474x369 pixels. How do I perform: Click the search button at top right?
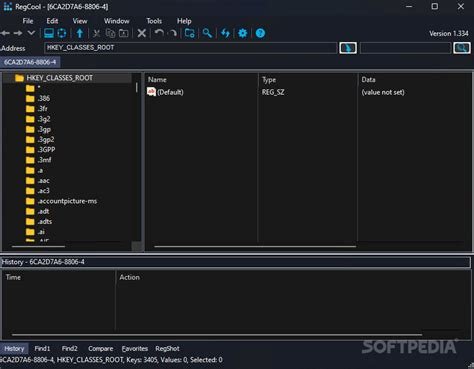[462, 48]
